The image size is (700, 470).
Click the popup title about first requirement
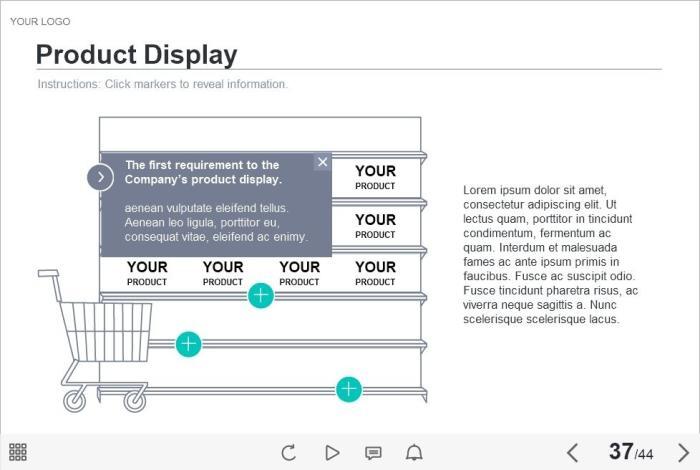click(203, 172)
